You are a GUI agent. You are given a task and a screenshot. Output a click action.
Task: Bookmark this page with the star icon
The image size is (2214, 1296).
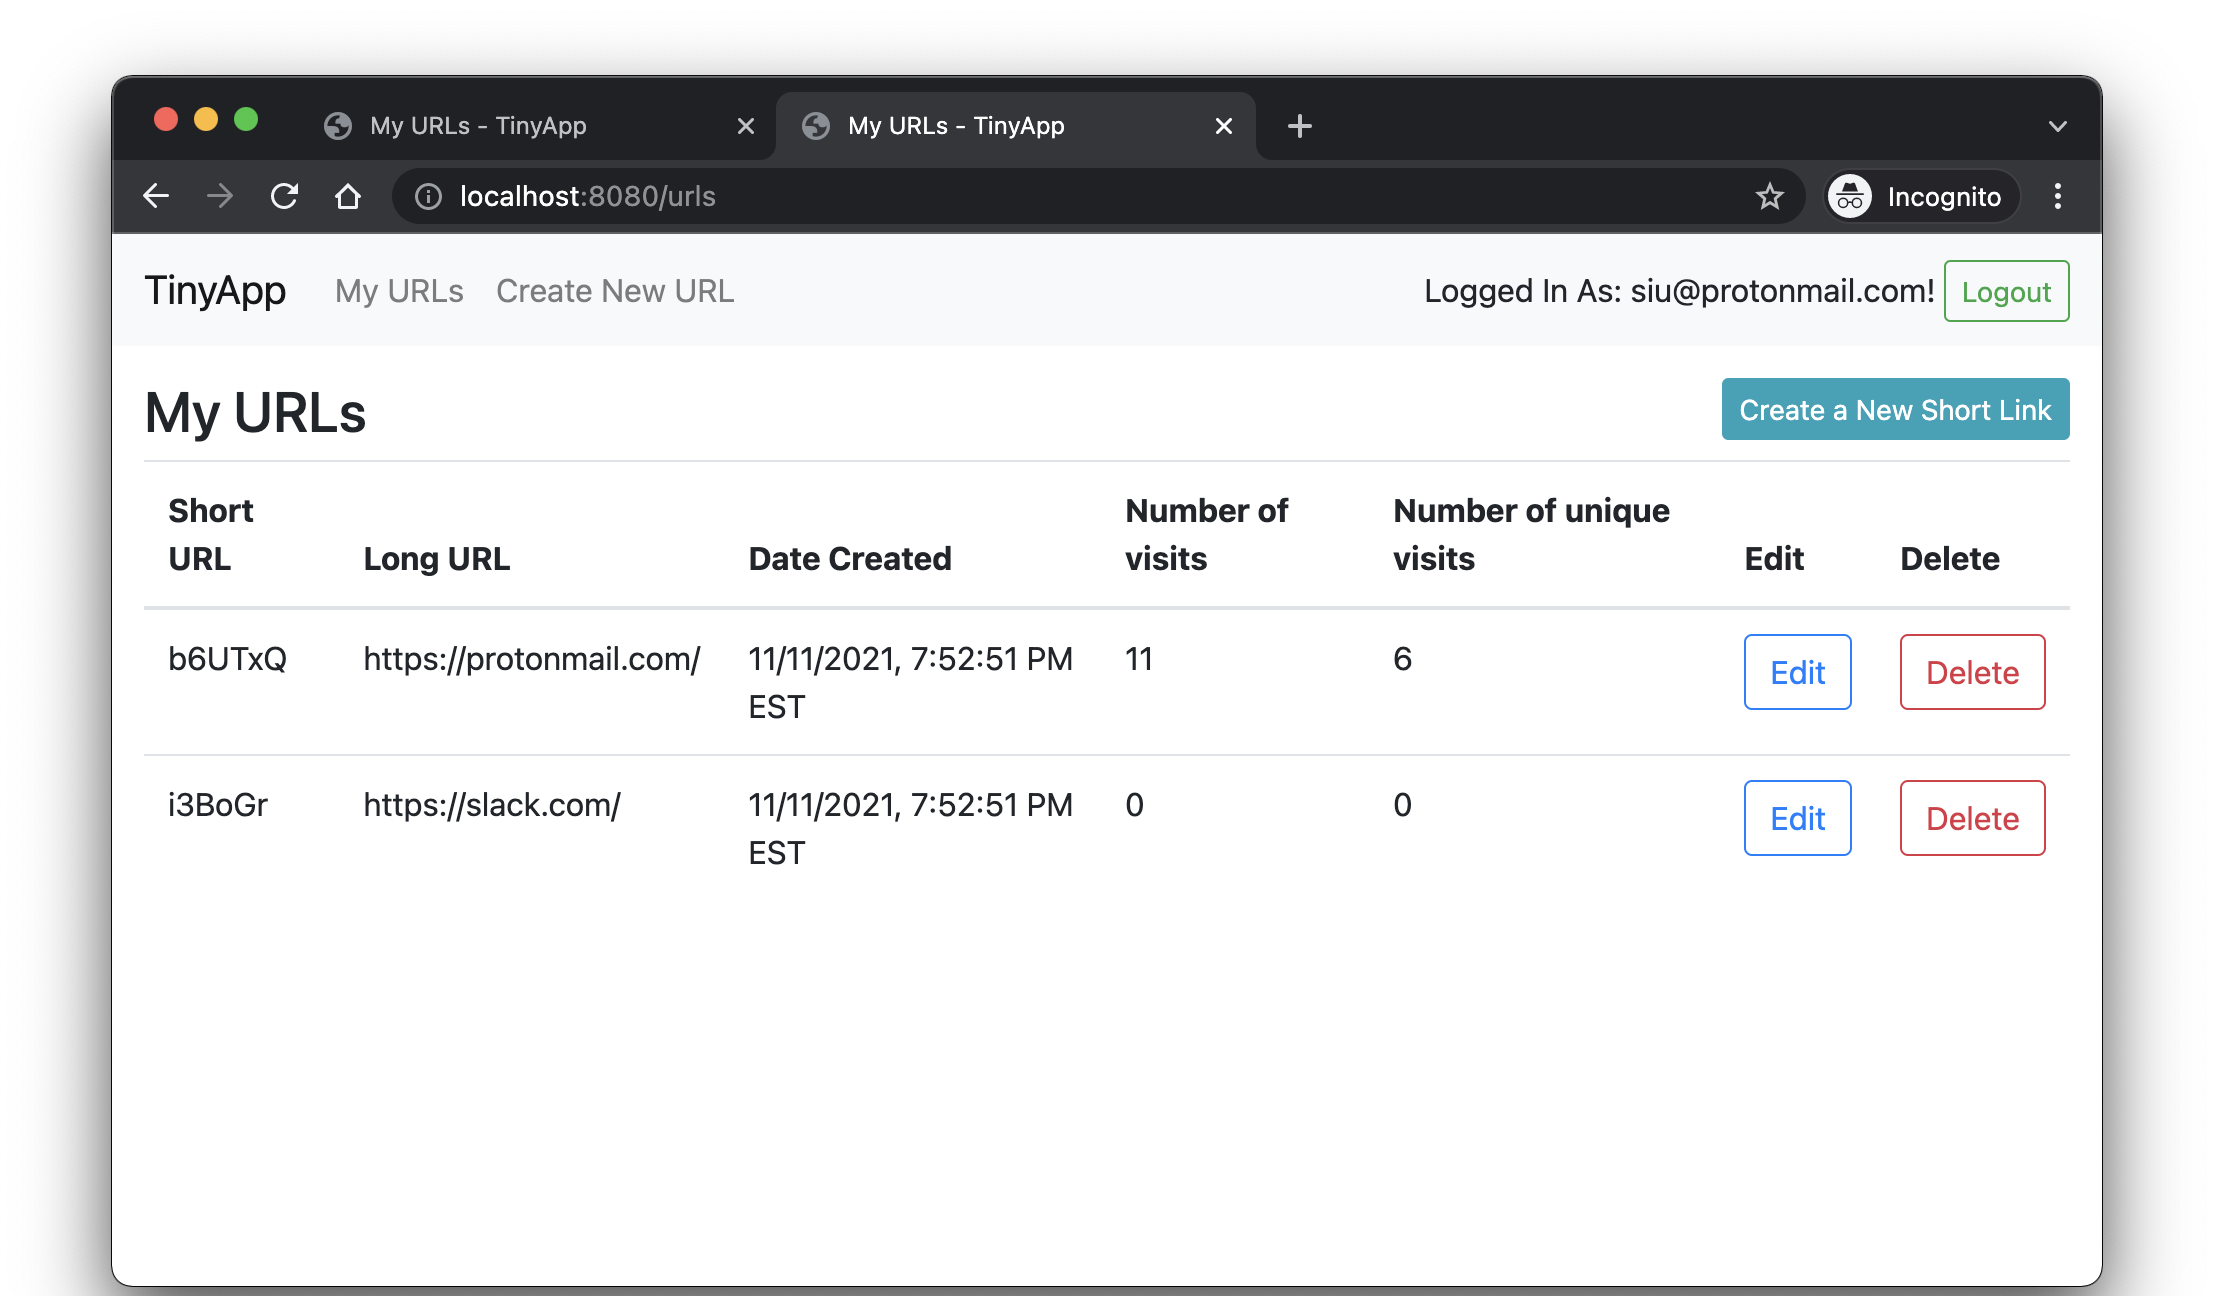click(x=1769, y=196)
